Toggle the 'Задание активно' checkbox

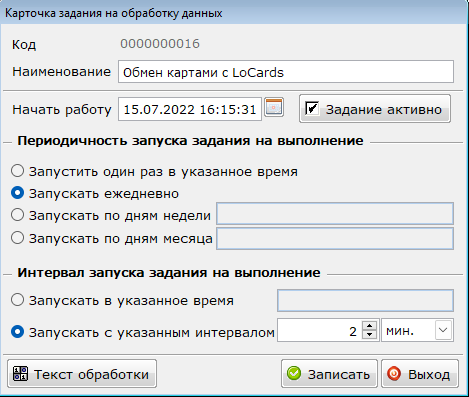pyautogui.click(x=312, y=108)
